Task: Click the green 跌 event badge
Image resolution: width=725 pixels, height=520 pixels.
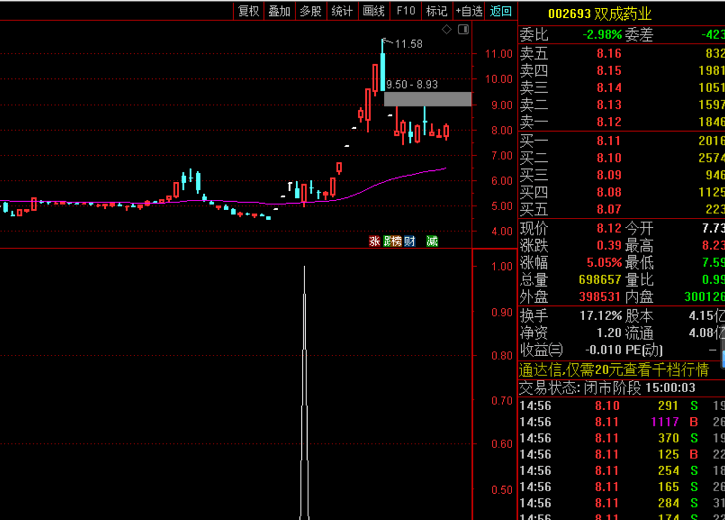Action: pos(387,241)
